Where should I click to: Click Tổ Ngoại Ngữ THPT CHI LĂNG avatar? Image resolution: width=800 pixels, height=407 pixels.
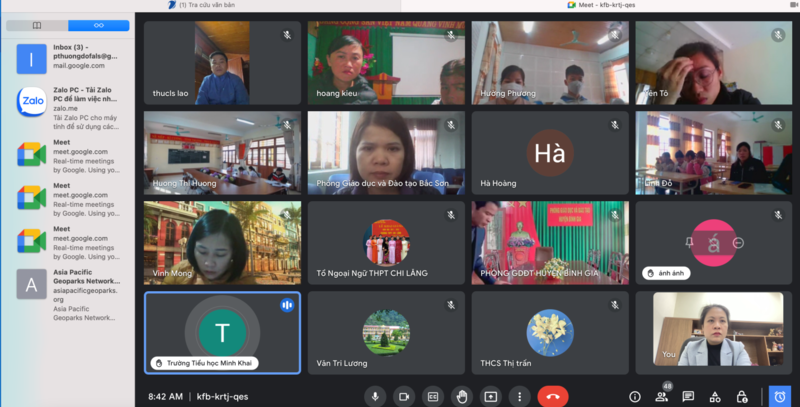(x=386, y=243)
